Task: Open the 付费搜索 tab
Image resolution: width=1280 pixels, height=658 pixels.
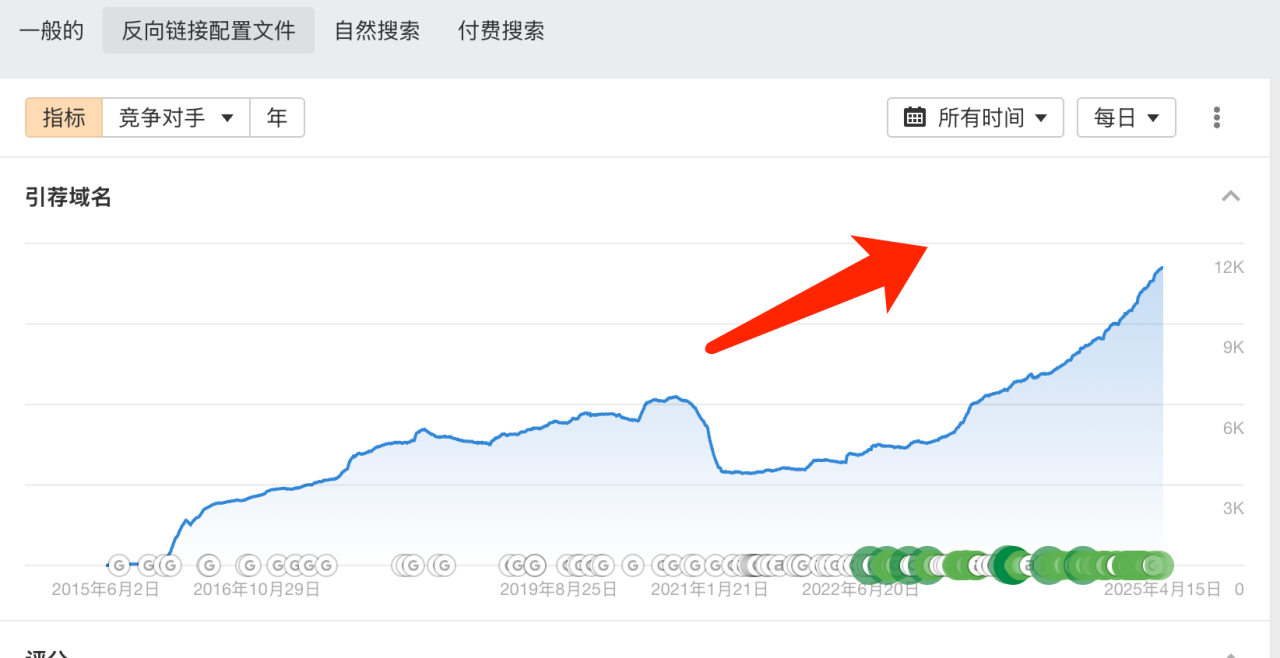Action: pyautogui.click(x=500, y=30)
